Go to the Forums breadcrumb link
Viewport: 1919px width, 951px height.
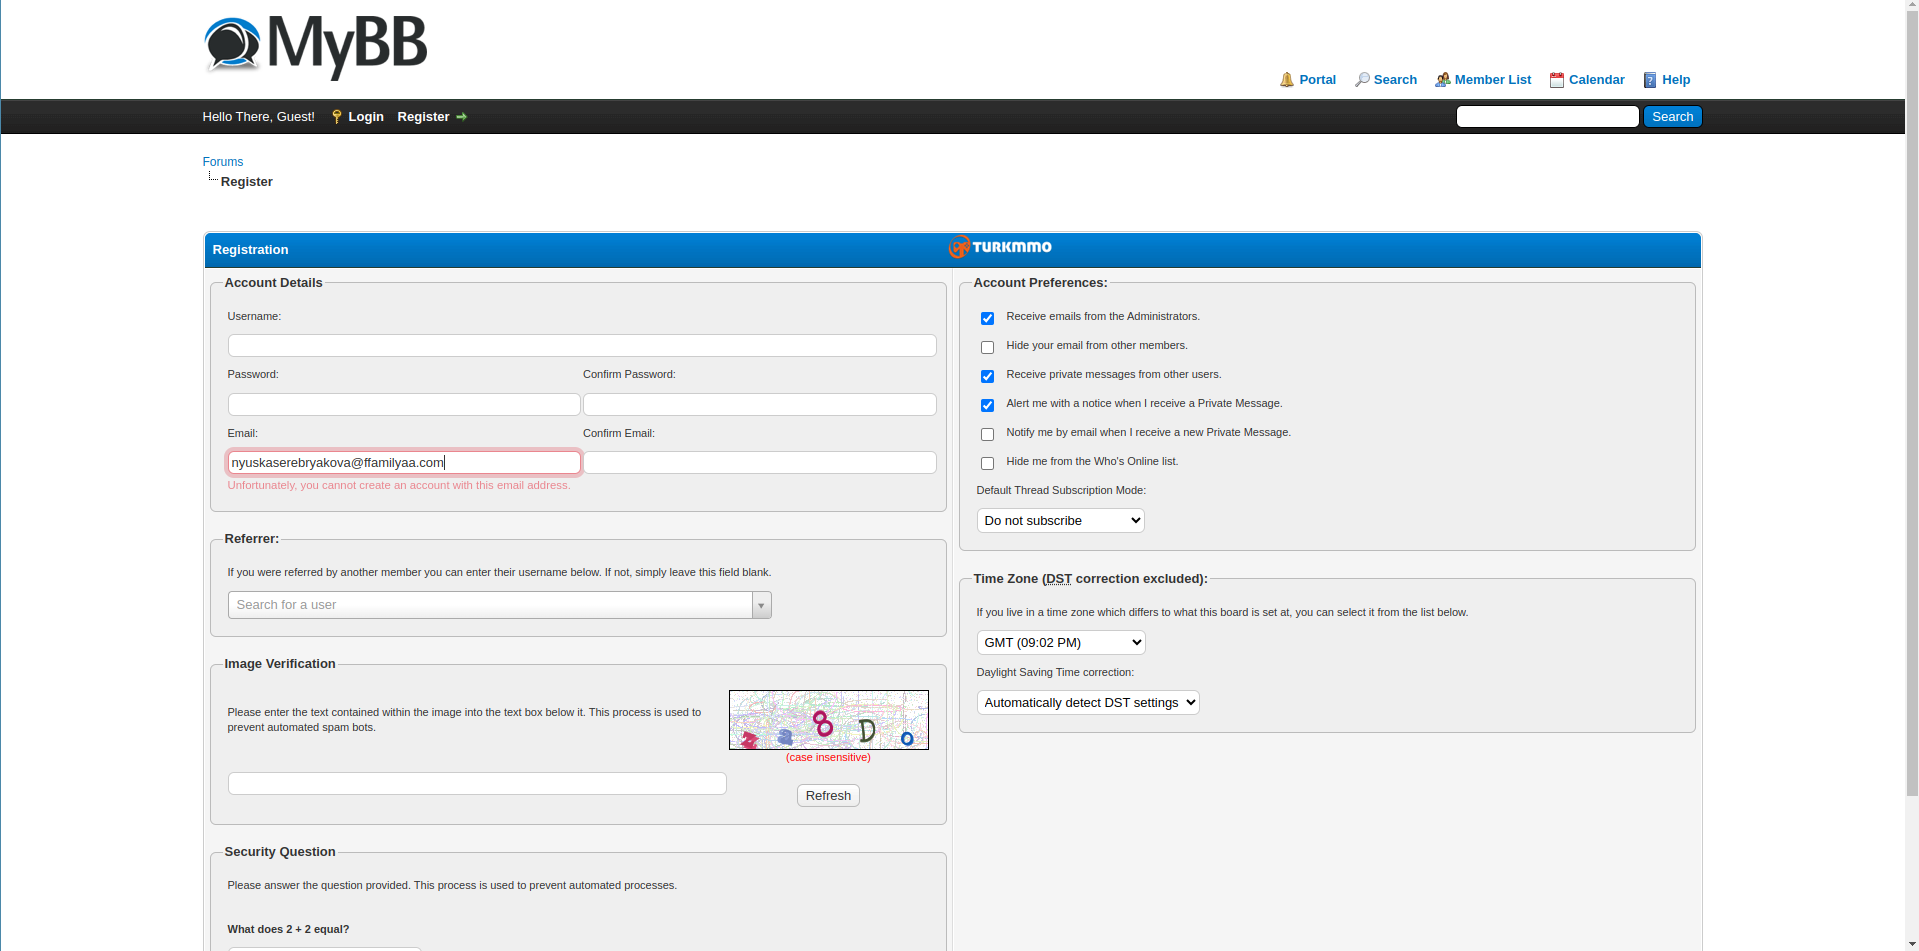click(222, 162)
